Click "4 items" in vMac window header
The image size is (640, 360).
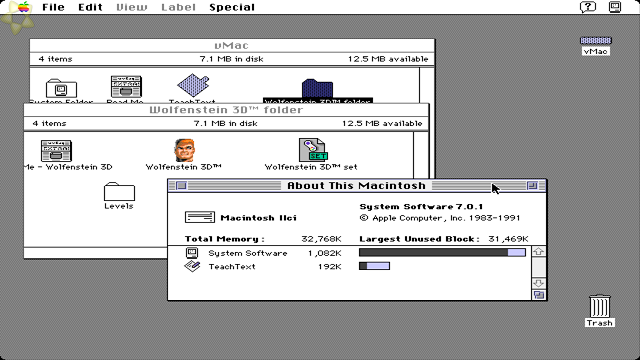(56, 59)
